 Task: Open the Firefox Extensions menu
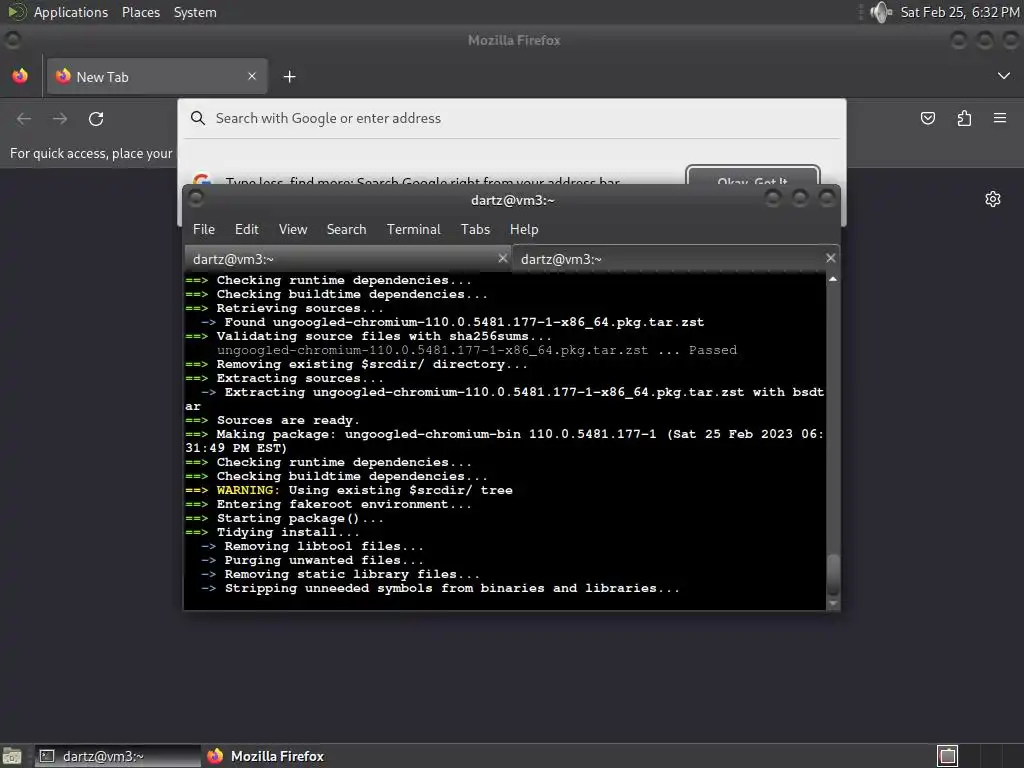pos(964,118)
